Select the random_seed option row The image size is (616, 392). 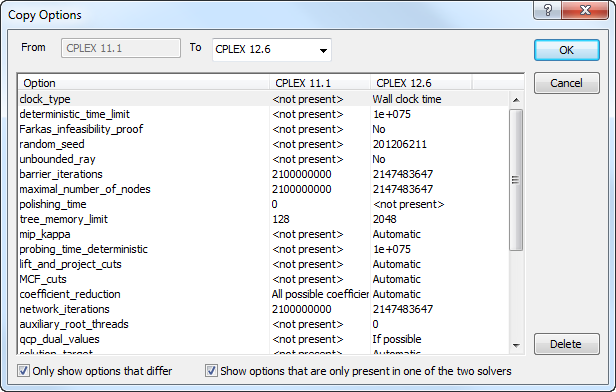[x=263, y=144]
